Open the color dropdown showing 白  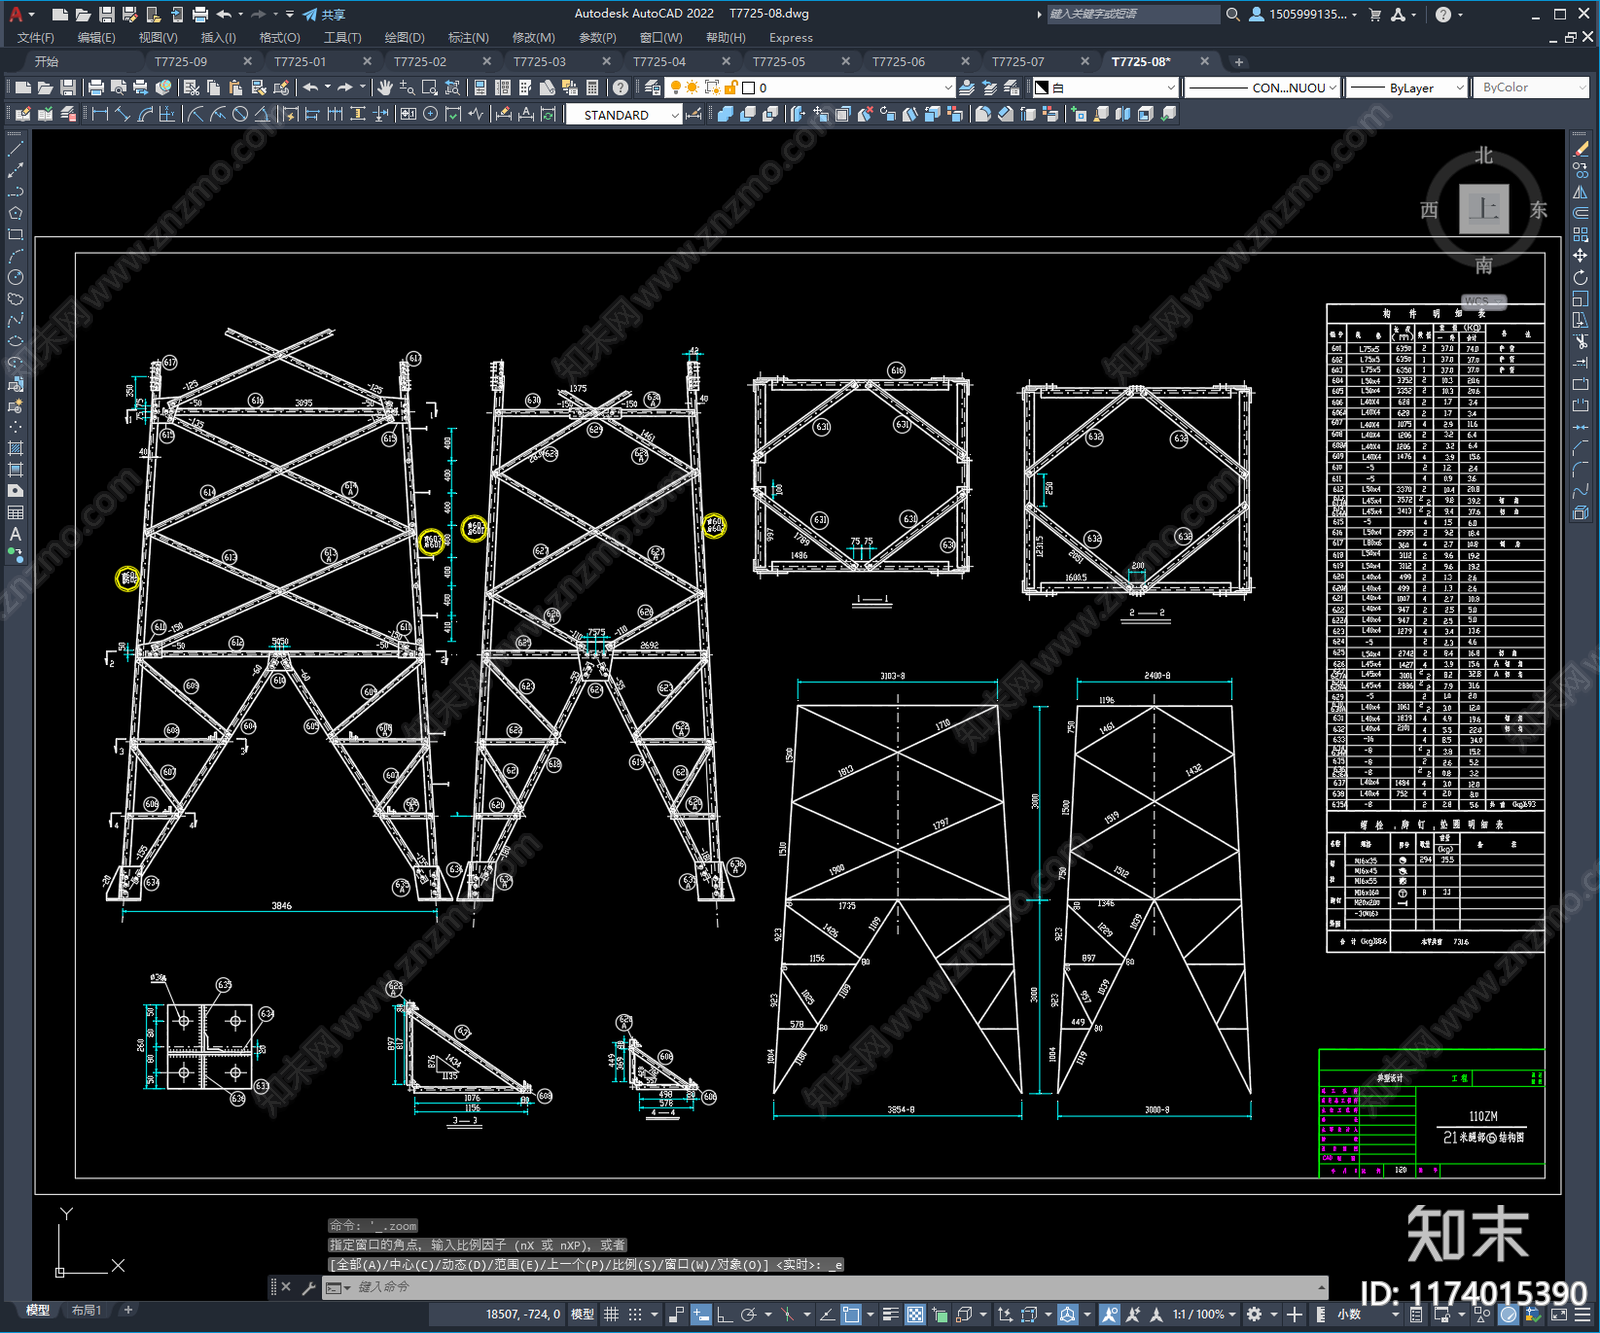[x=1105, y=88]
